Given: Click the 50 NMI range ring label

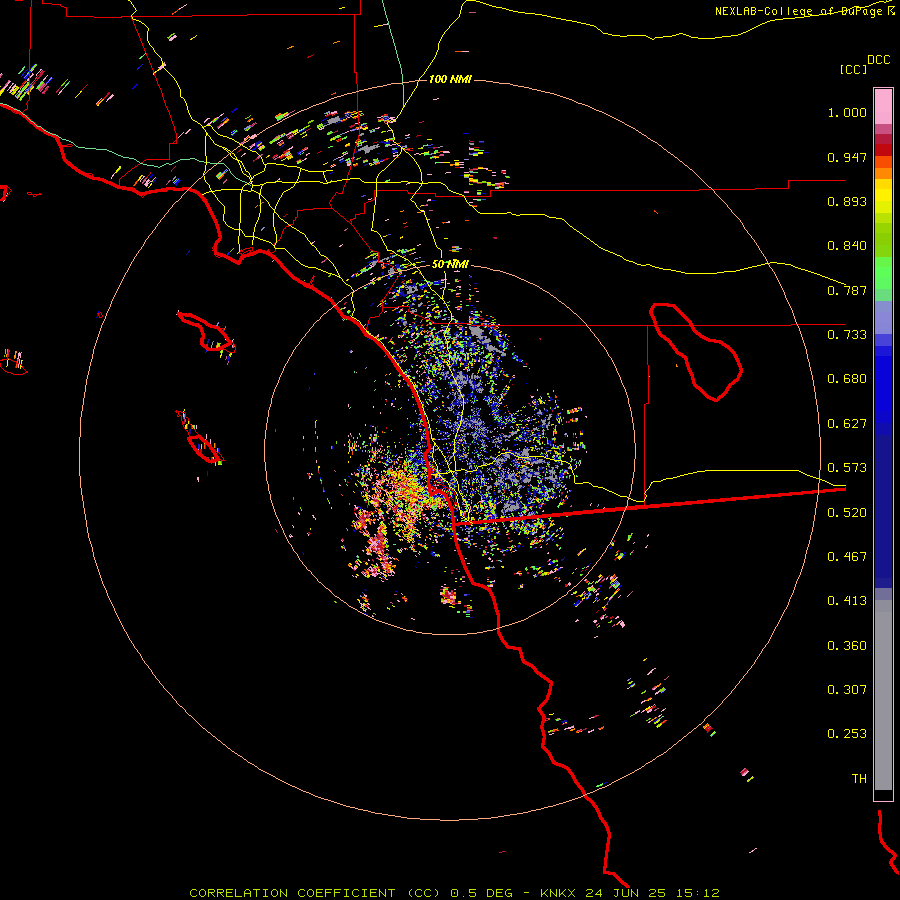Looking at the screenshot, I should click(x=450, y=264).
